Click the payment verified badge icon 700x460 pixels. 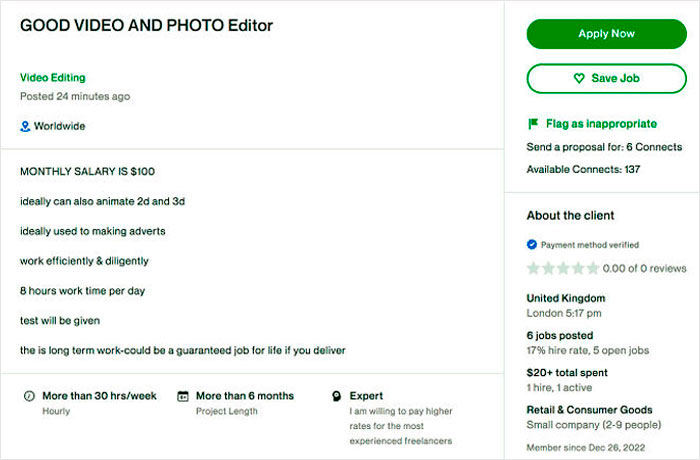tap(532, 244)
